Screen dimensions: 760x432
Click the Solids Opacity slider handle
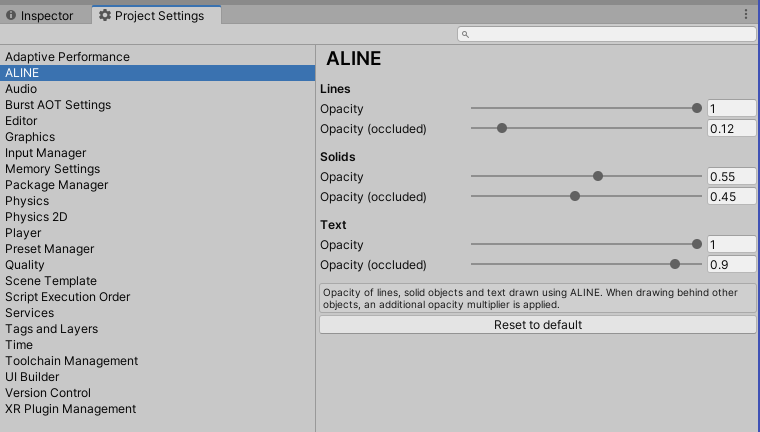click(x=598, y=176)
